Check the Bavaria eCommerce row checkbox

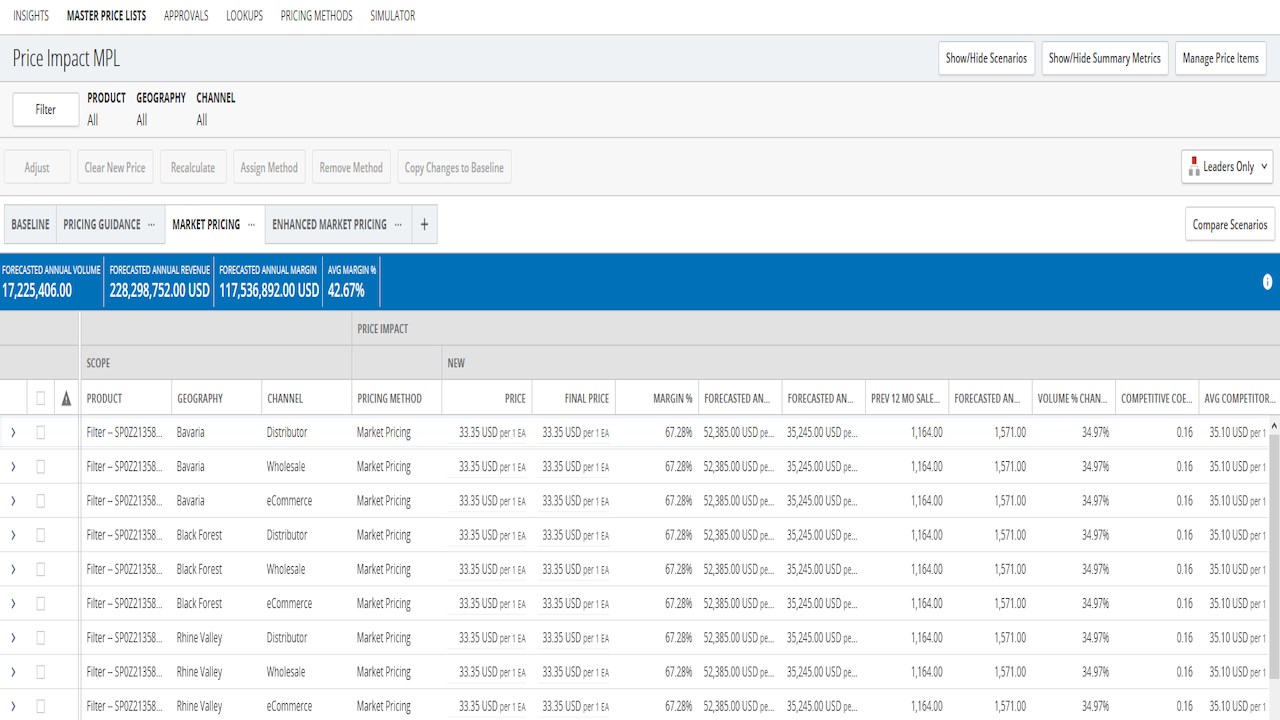(41, 501)
